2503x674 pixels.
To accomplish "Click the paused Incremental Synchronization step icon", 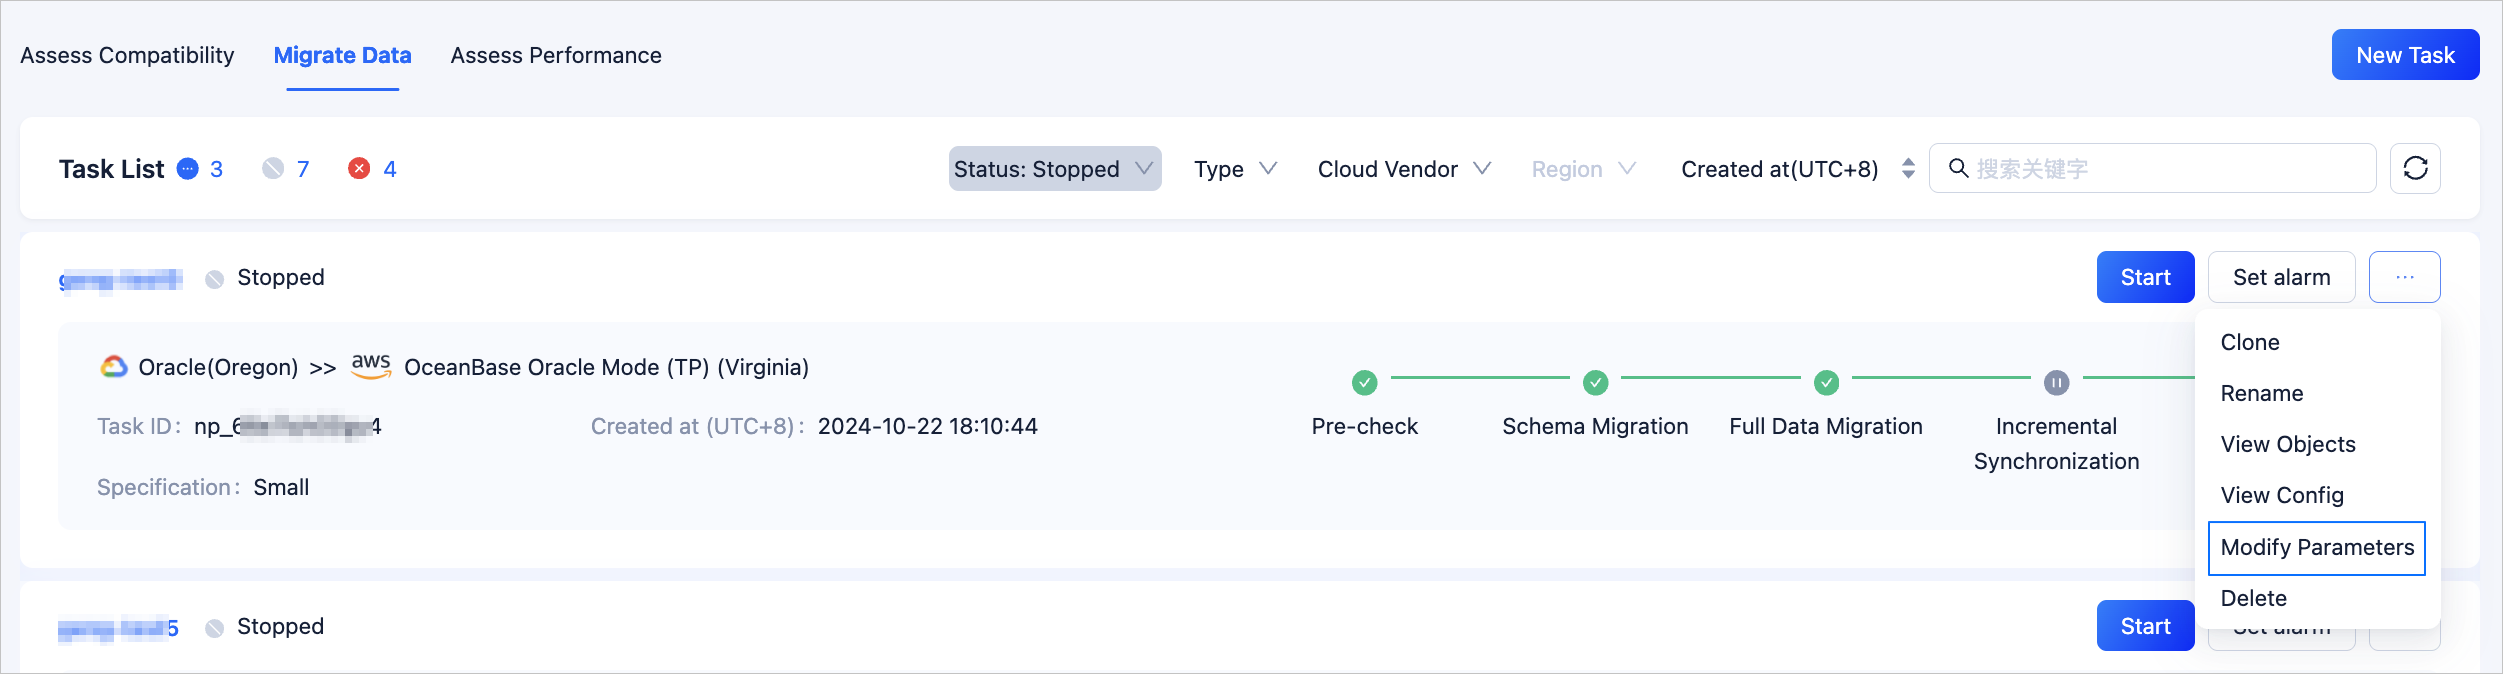I will pyautogui.click(x=2056, y=382).
